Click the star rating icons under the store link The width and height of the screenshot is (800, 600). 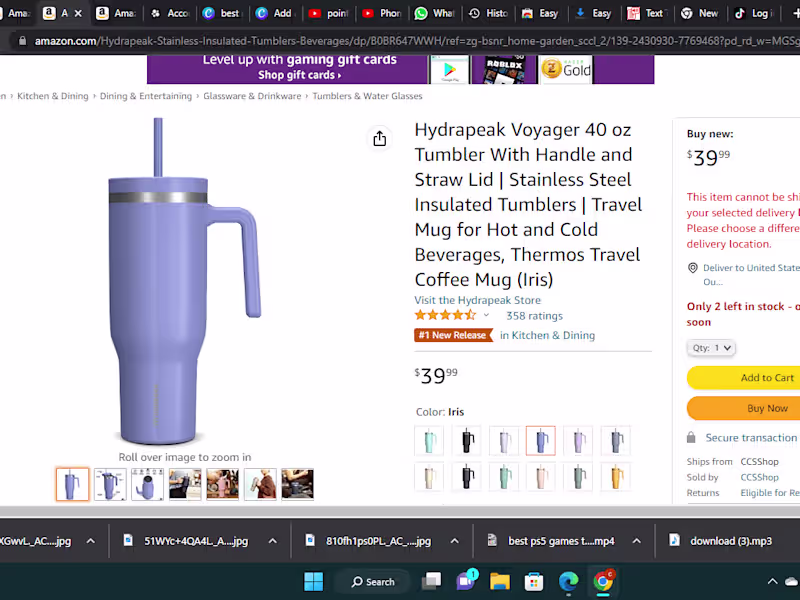point(445,315)
